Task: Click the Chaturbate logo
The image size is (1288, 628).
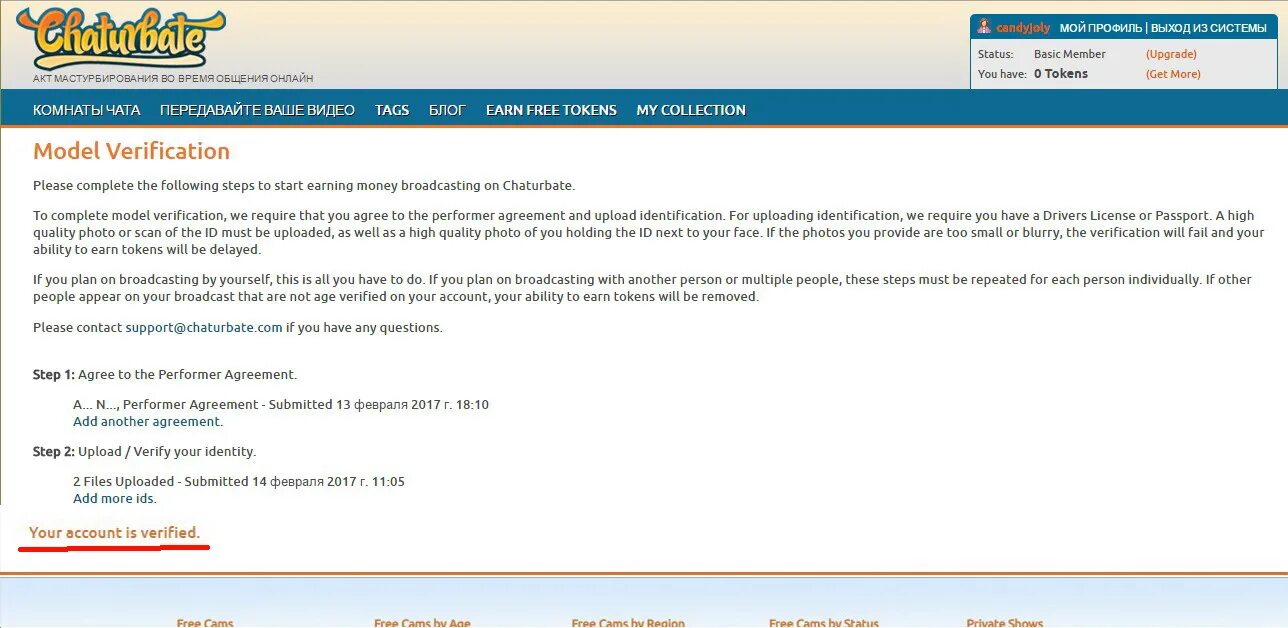Action: 121,38
